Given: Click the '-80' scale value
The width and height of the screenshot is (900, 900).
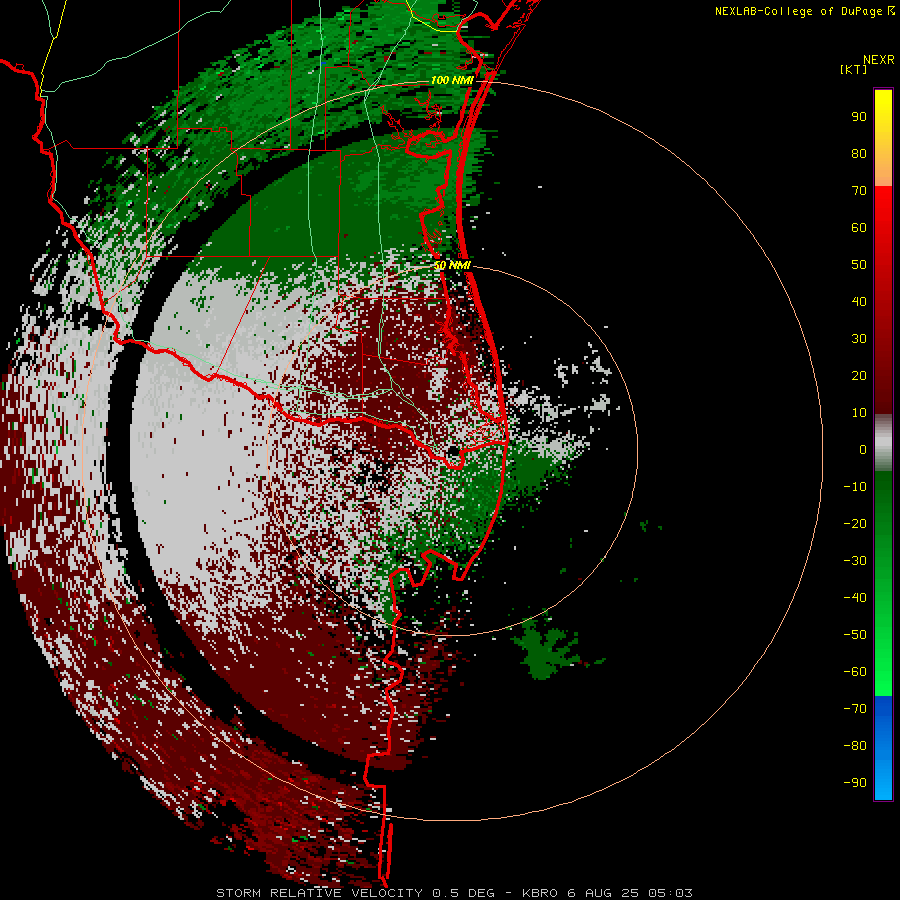Looking at the screenshot, I should (x=855, y=746).
